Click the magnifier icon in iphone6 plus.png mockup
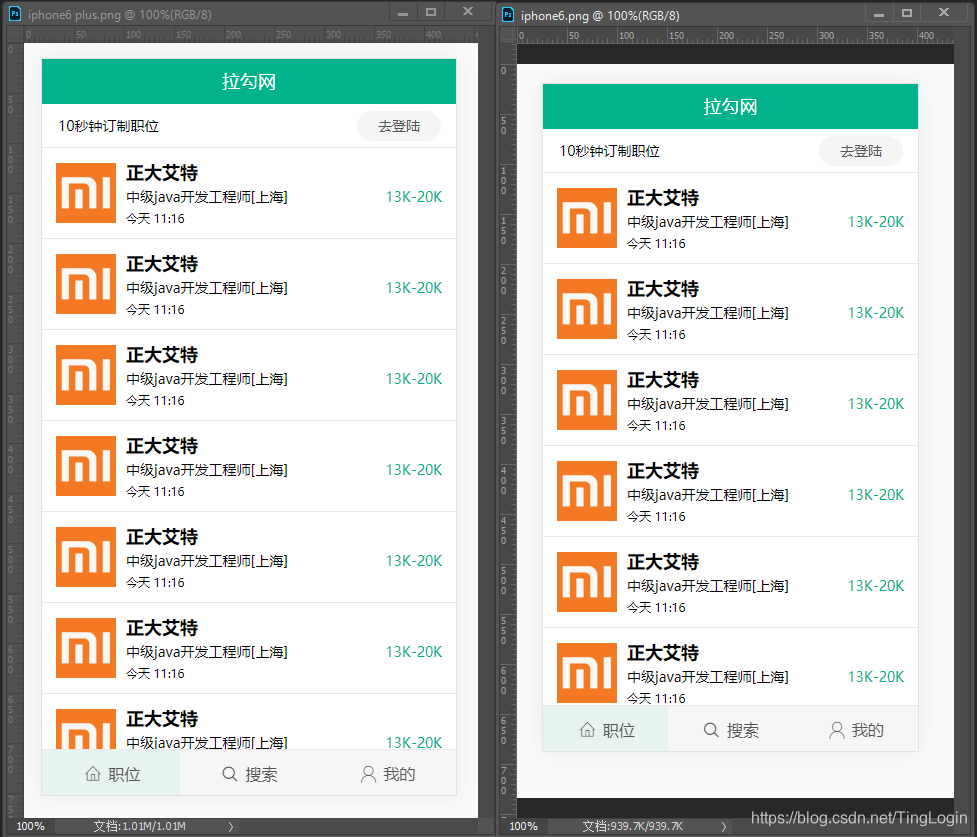 tap(230, 774)
